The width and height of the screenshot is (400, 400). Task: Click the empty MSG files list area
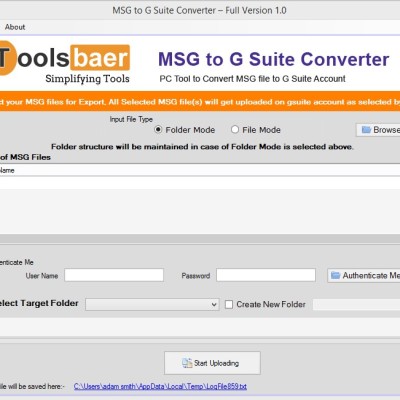pos(200,205)
